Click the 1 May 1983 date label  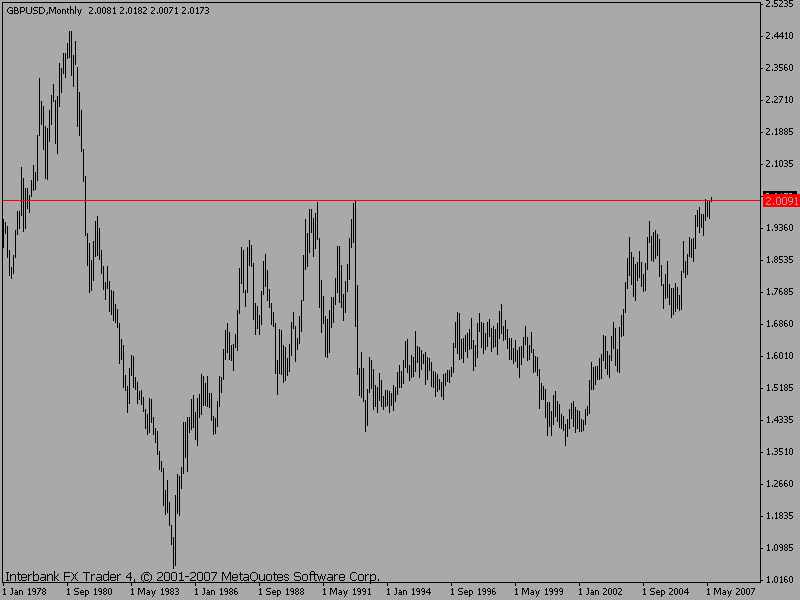coord(153,592)
